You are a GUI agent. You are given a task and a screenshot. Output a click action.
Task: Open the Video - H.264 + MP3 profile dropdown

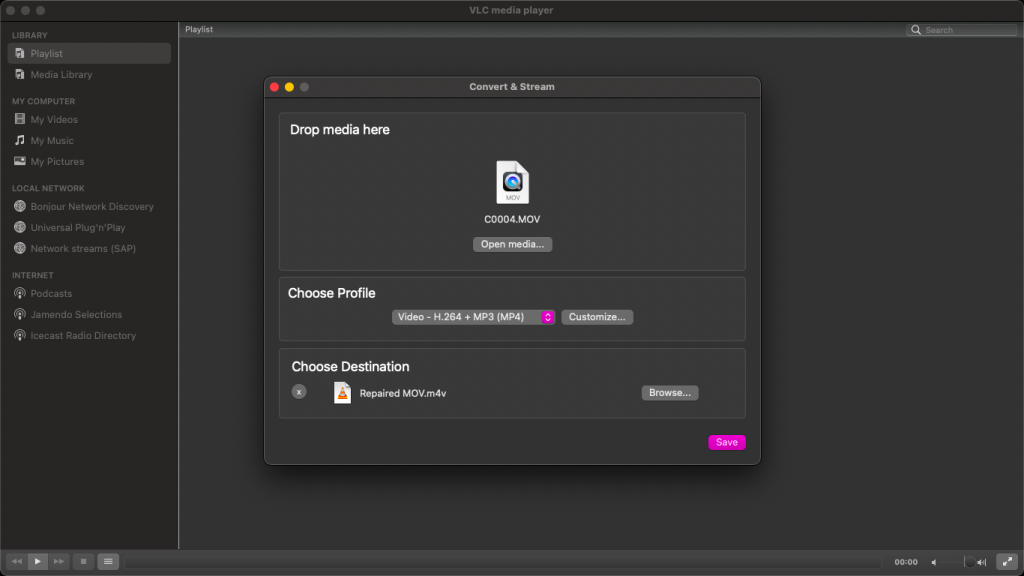click(x=473, y=317)
